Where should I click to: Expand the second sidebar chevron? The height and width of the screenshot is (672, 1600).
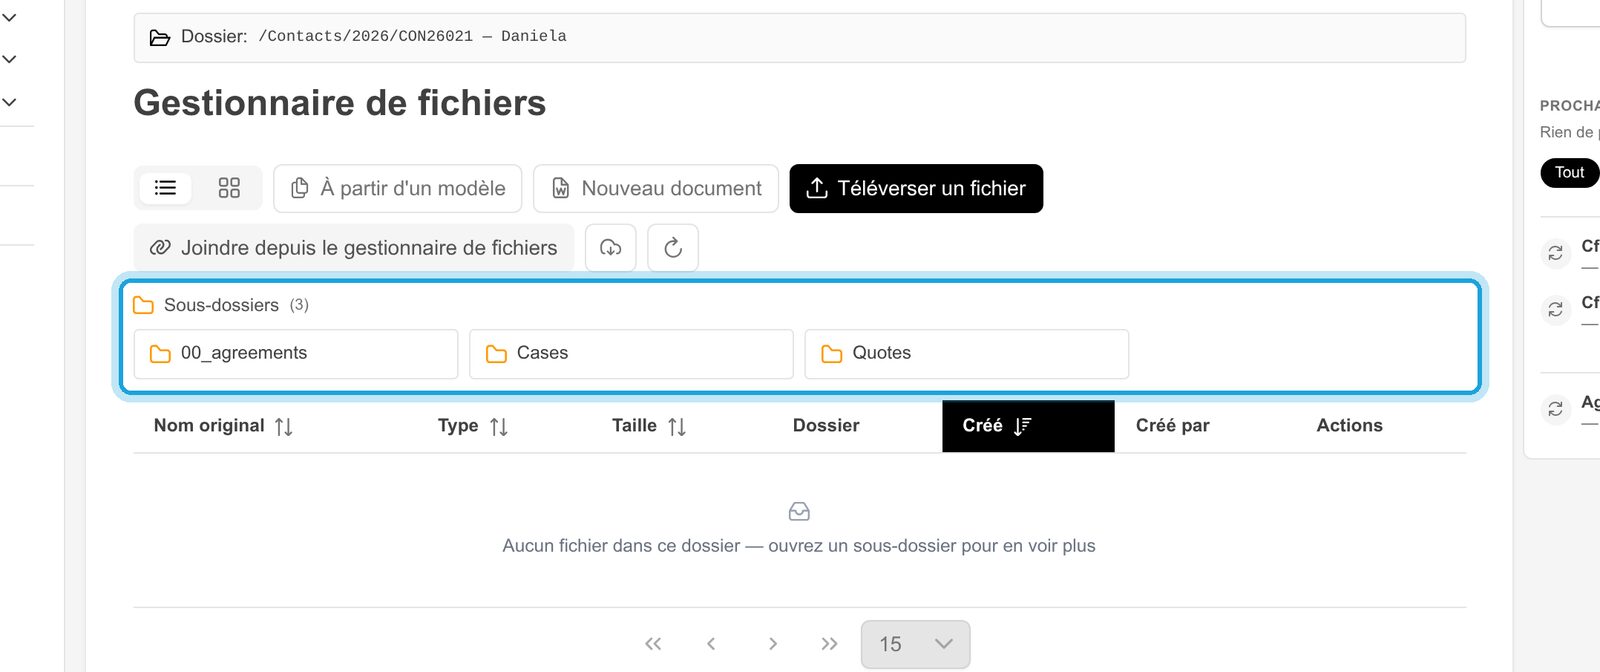click(x=10, y=59)
